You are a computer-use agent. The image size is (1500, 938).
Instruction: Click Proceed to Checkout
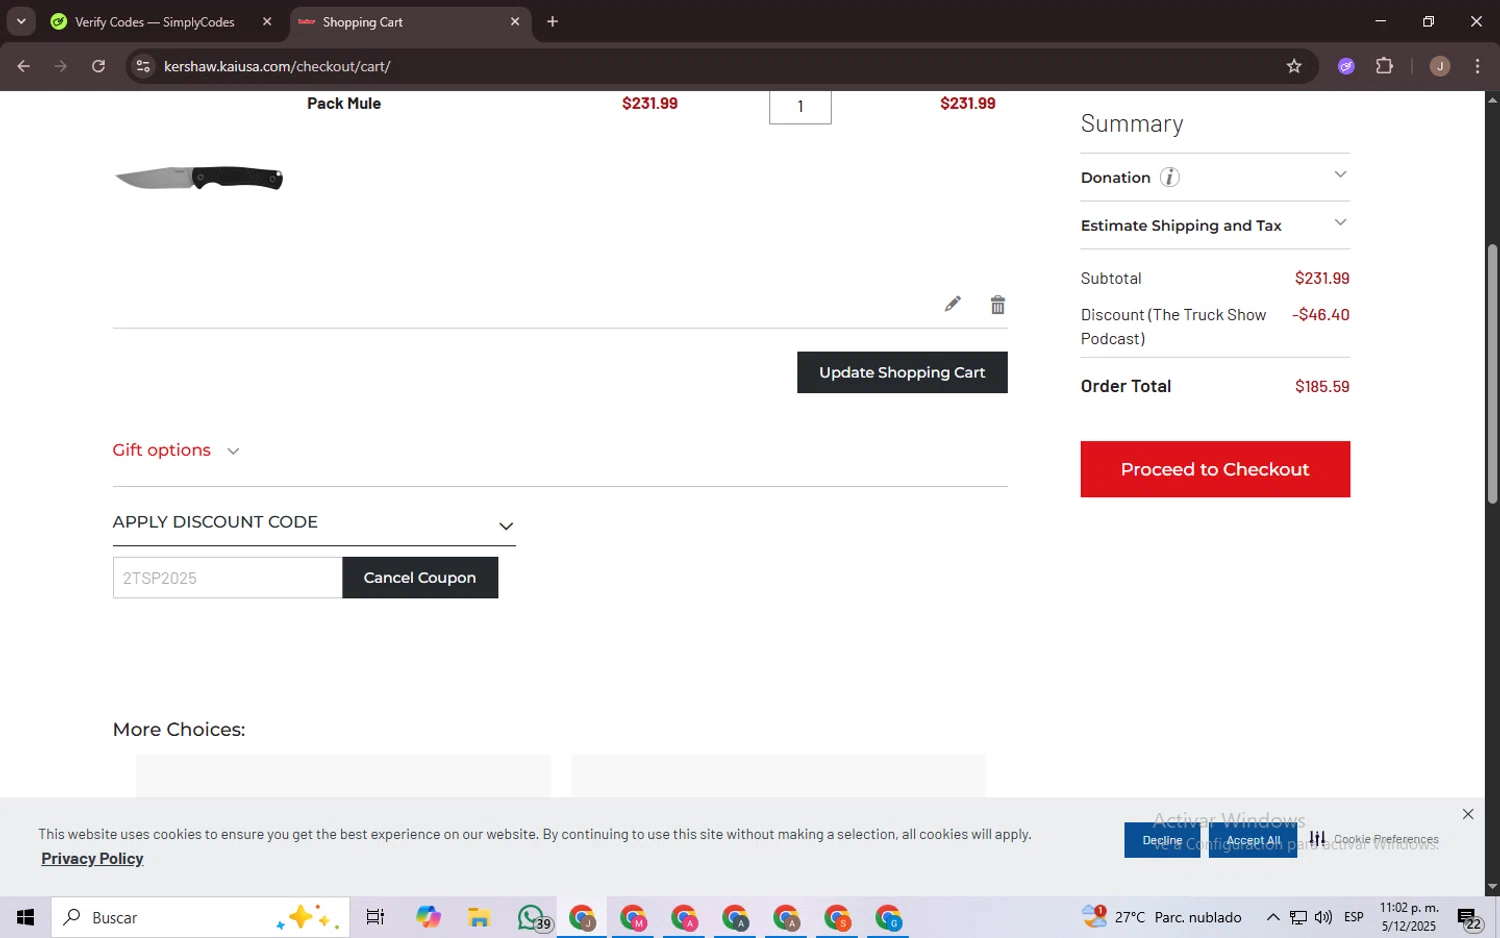pos(1215,469)
